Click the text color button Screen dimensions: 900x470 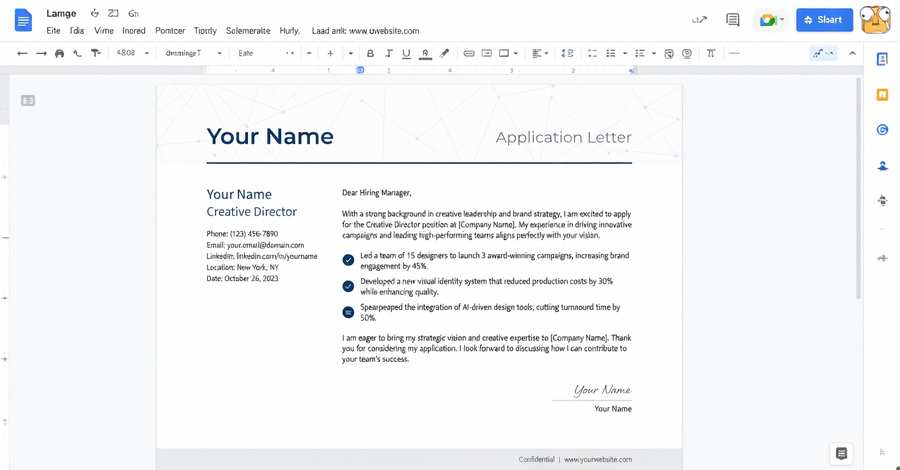click(426, 53)
